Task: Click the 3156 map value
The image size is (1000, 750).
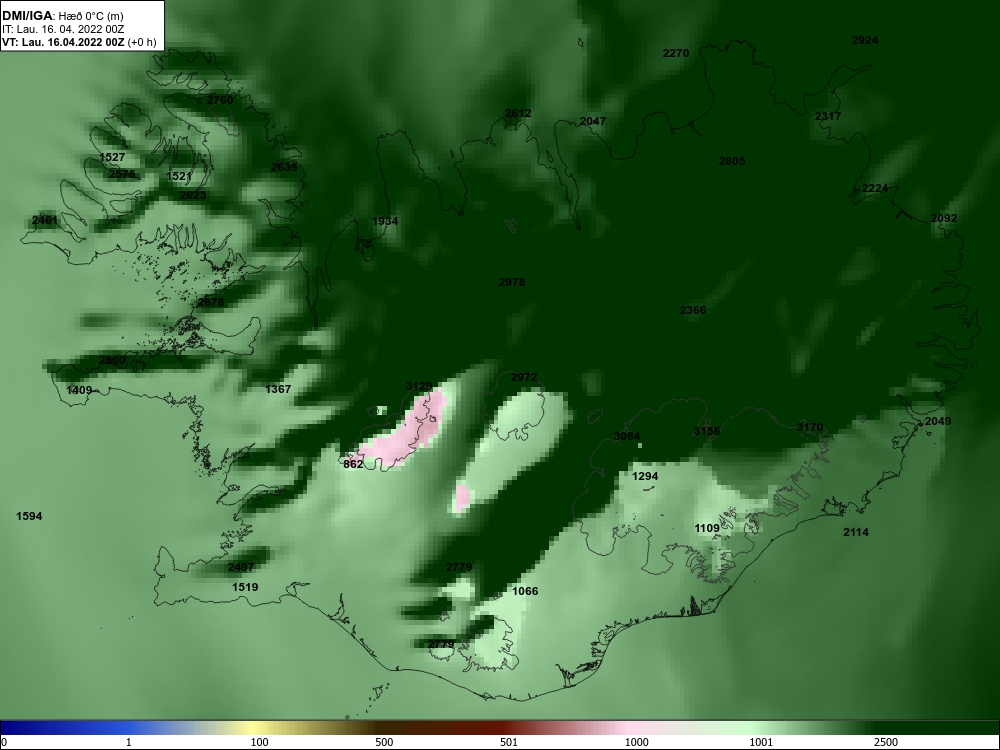Action: (x=707, y=431)
